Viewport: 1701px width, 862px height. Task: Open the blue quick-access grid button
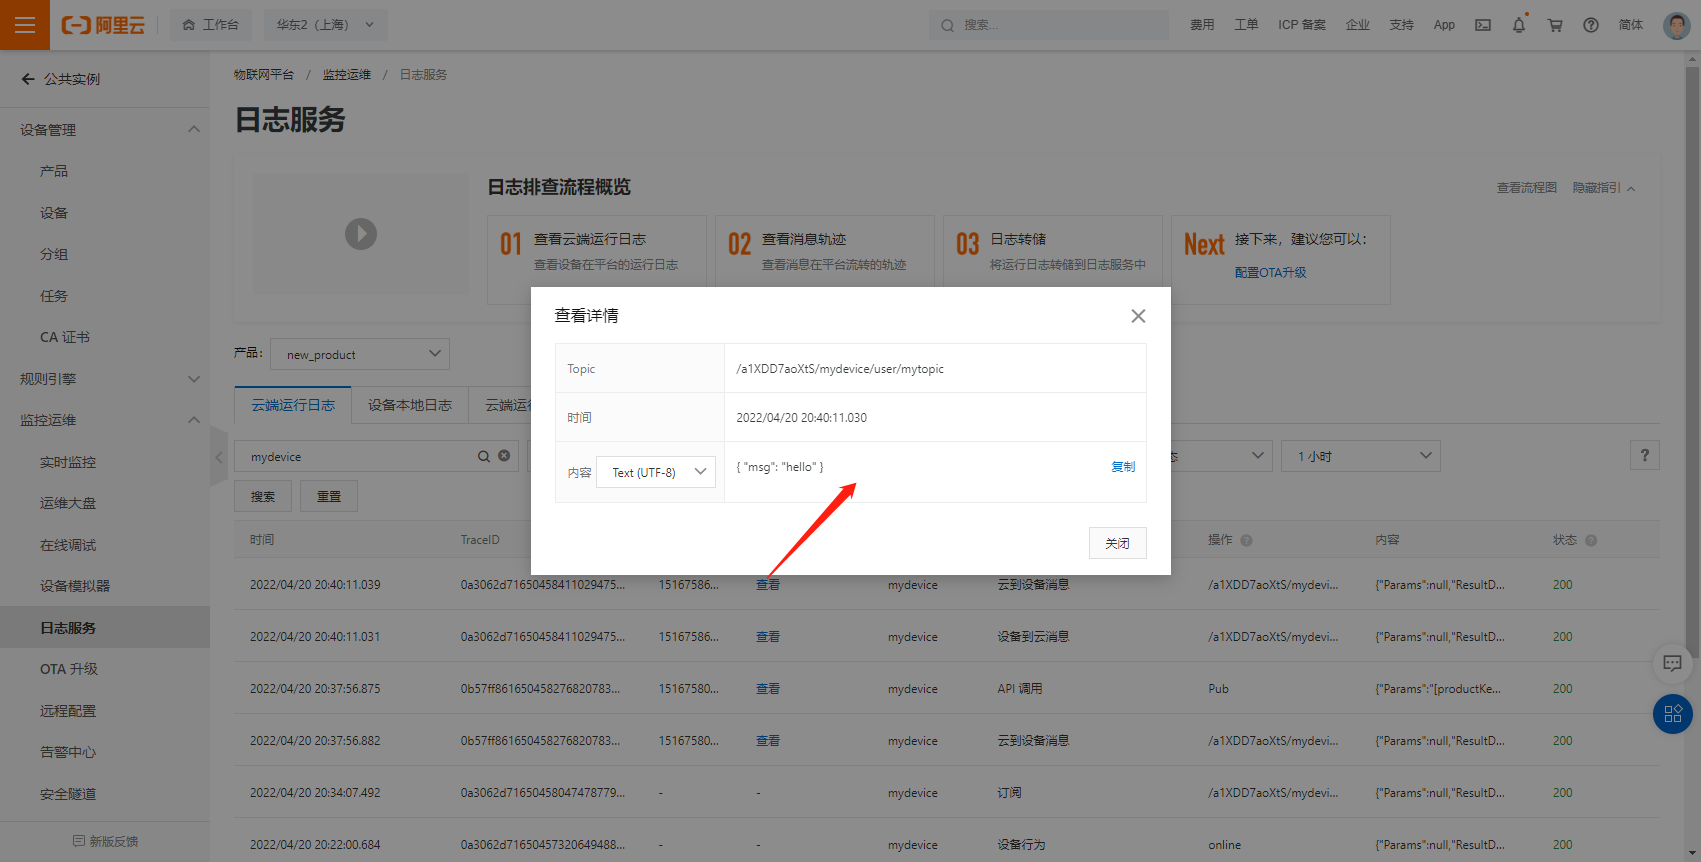[1673, 714]
